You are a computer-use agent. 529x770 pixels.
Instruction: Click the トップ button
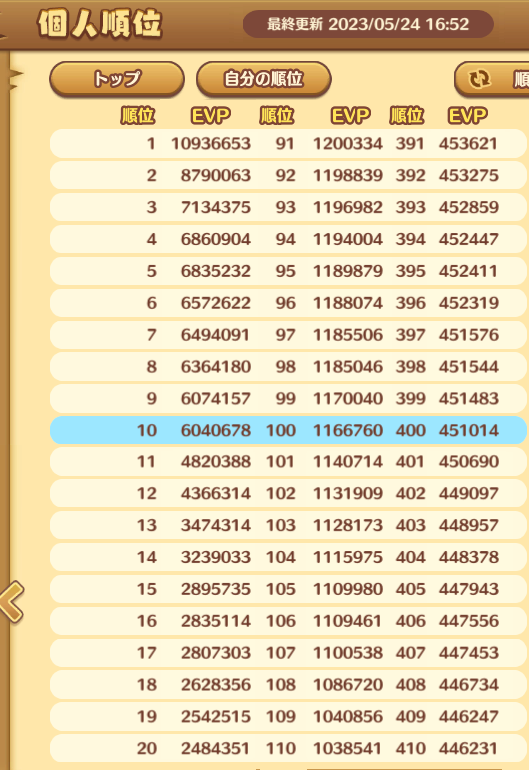tap(117, 79)
